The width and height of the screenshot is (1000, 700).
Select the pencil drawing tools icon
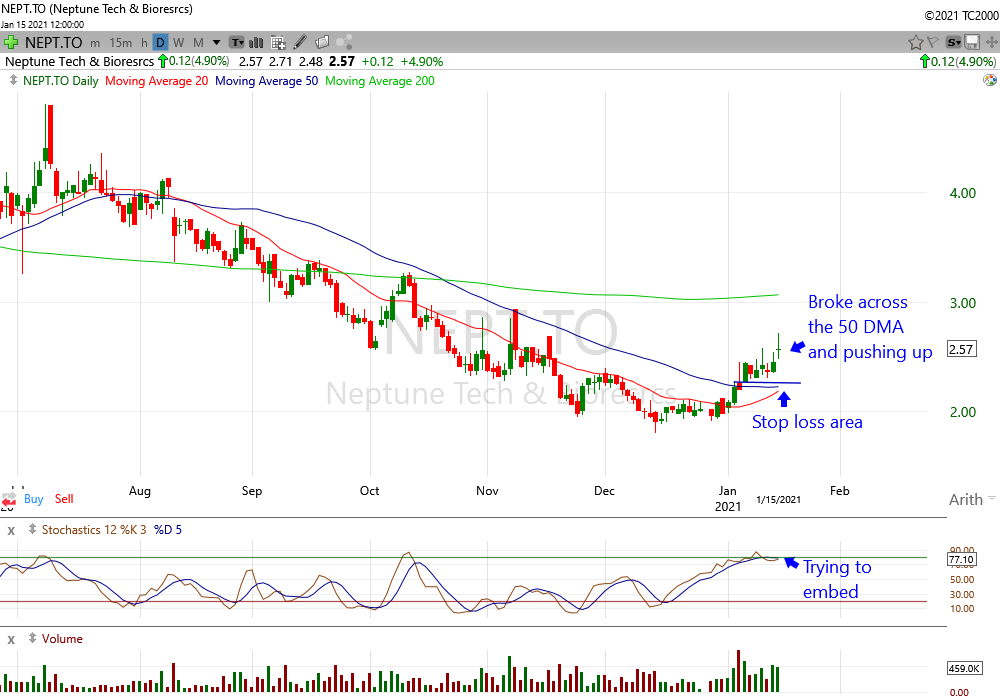[300, 43]
